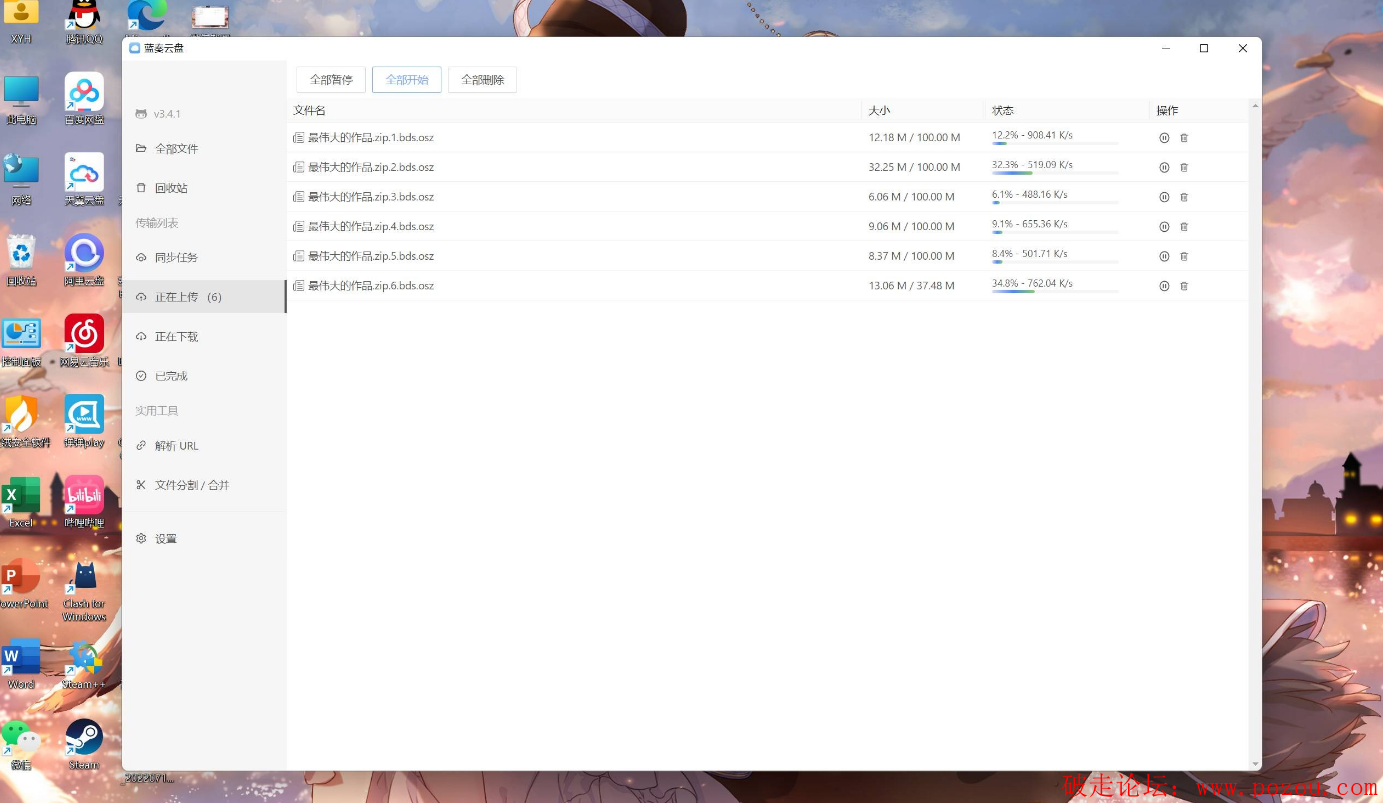The width and height of the screenshot is (1383, 803).
Task: Open 腾讯QQ desktop shortcut
Action: (84, 22)
